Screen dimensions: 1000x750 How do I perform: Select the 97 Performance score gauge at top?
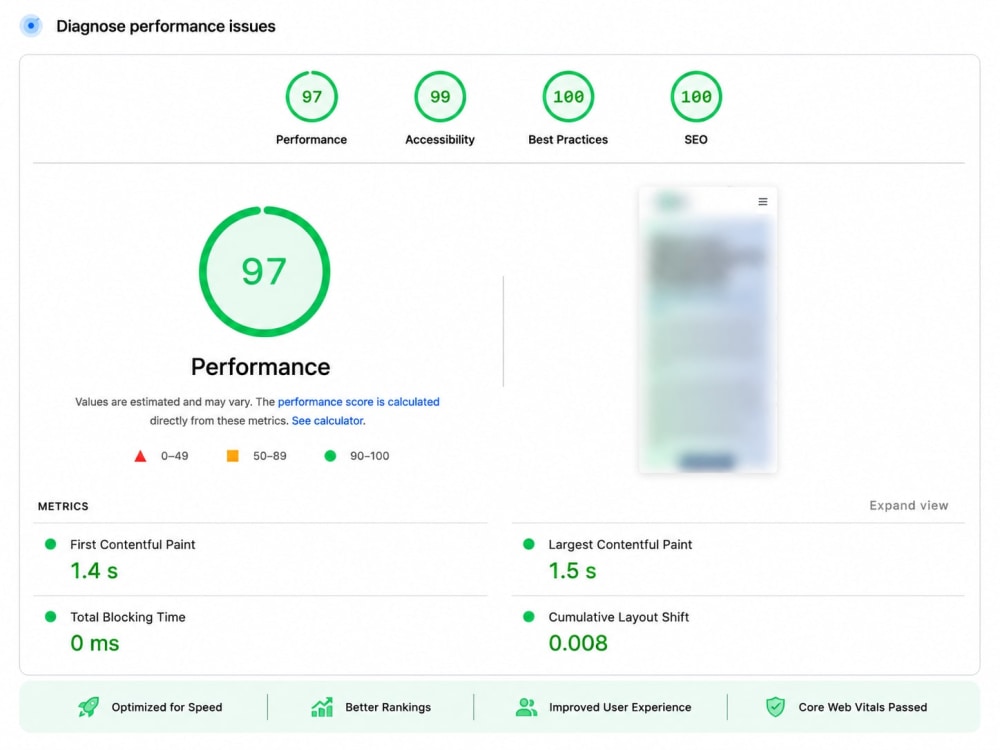[311, 96]
